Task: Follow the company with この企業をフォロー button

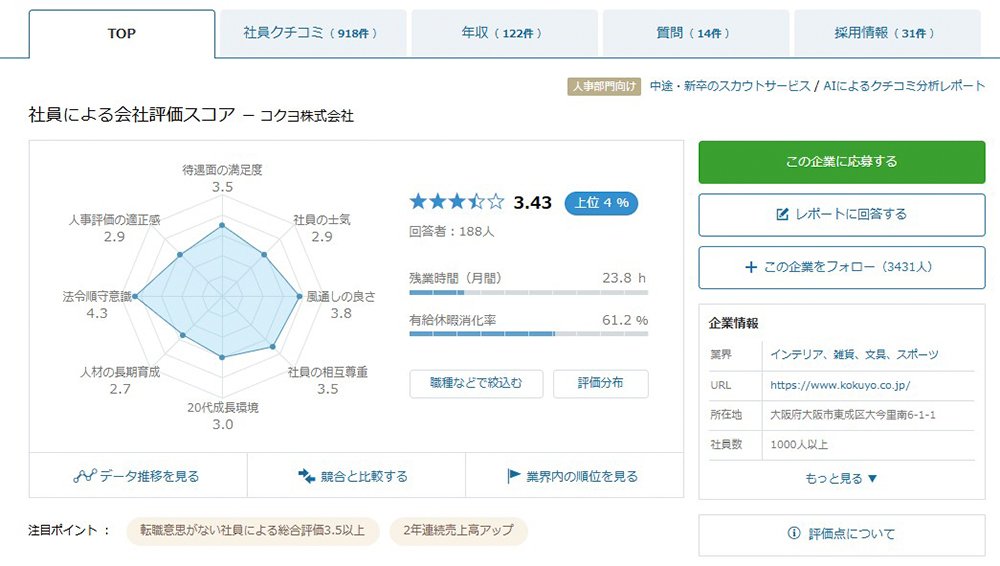Action: point(842,267)
